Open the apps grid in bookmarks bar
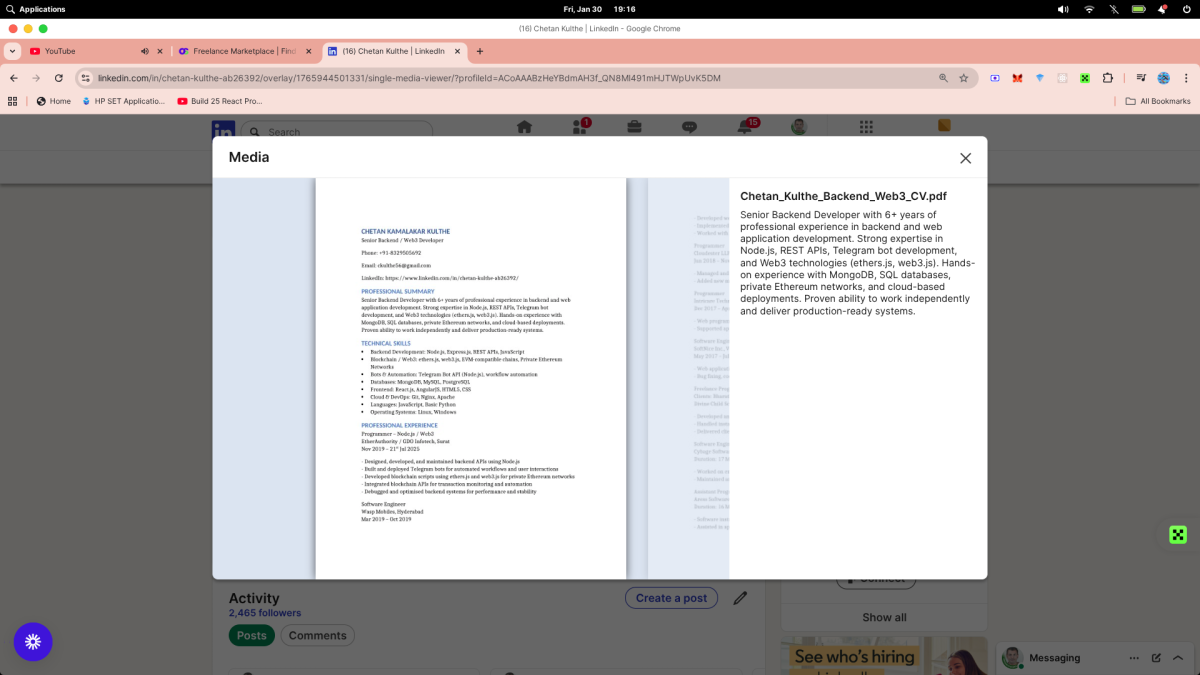 point(13,101)
